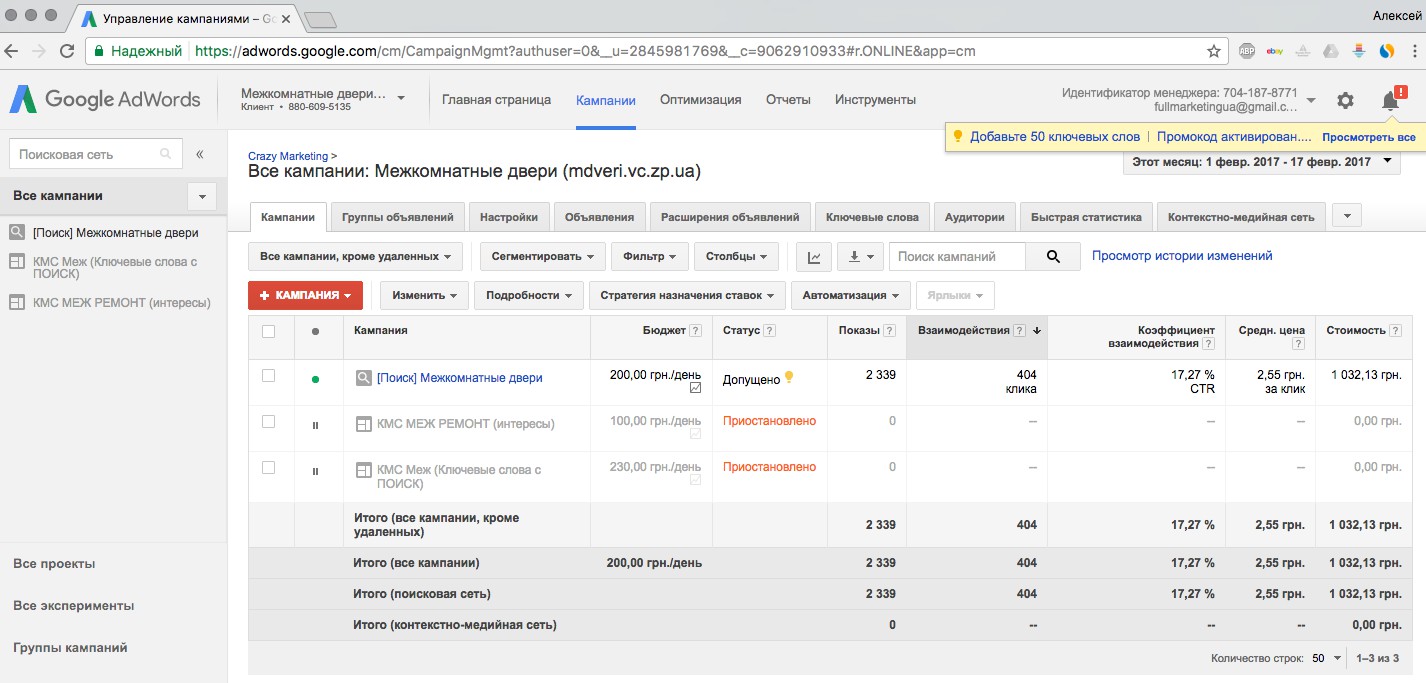Viewport: 1426px width, 683px height.
Task: Reload the page in the browser
Action: click(67, 51)
